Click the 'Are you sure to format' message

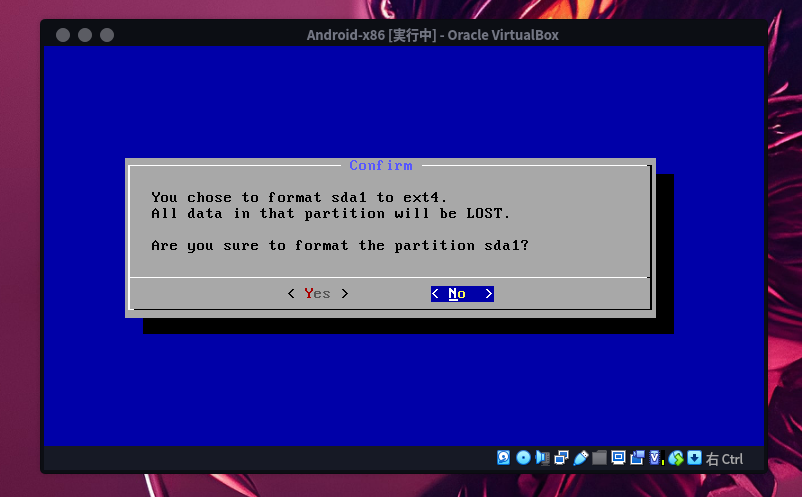click(x=340, y=245)
